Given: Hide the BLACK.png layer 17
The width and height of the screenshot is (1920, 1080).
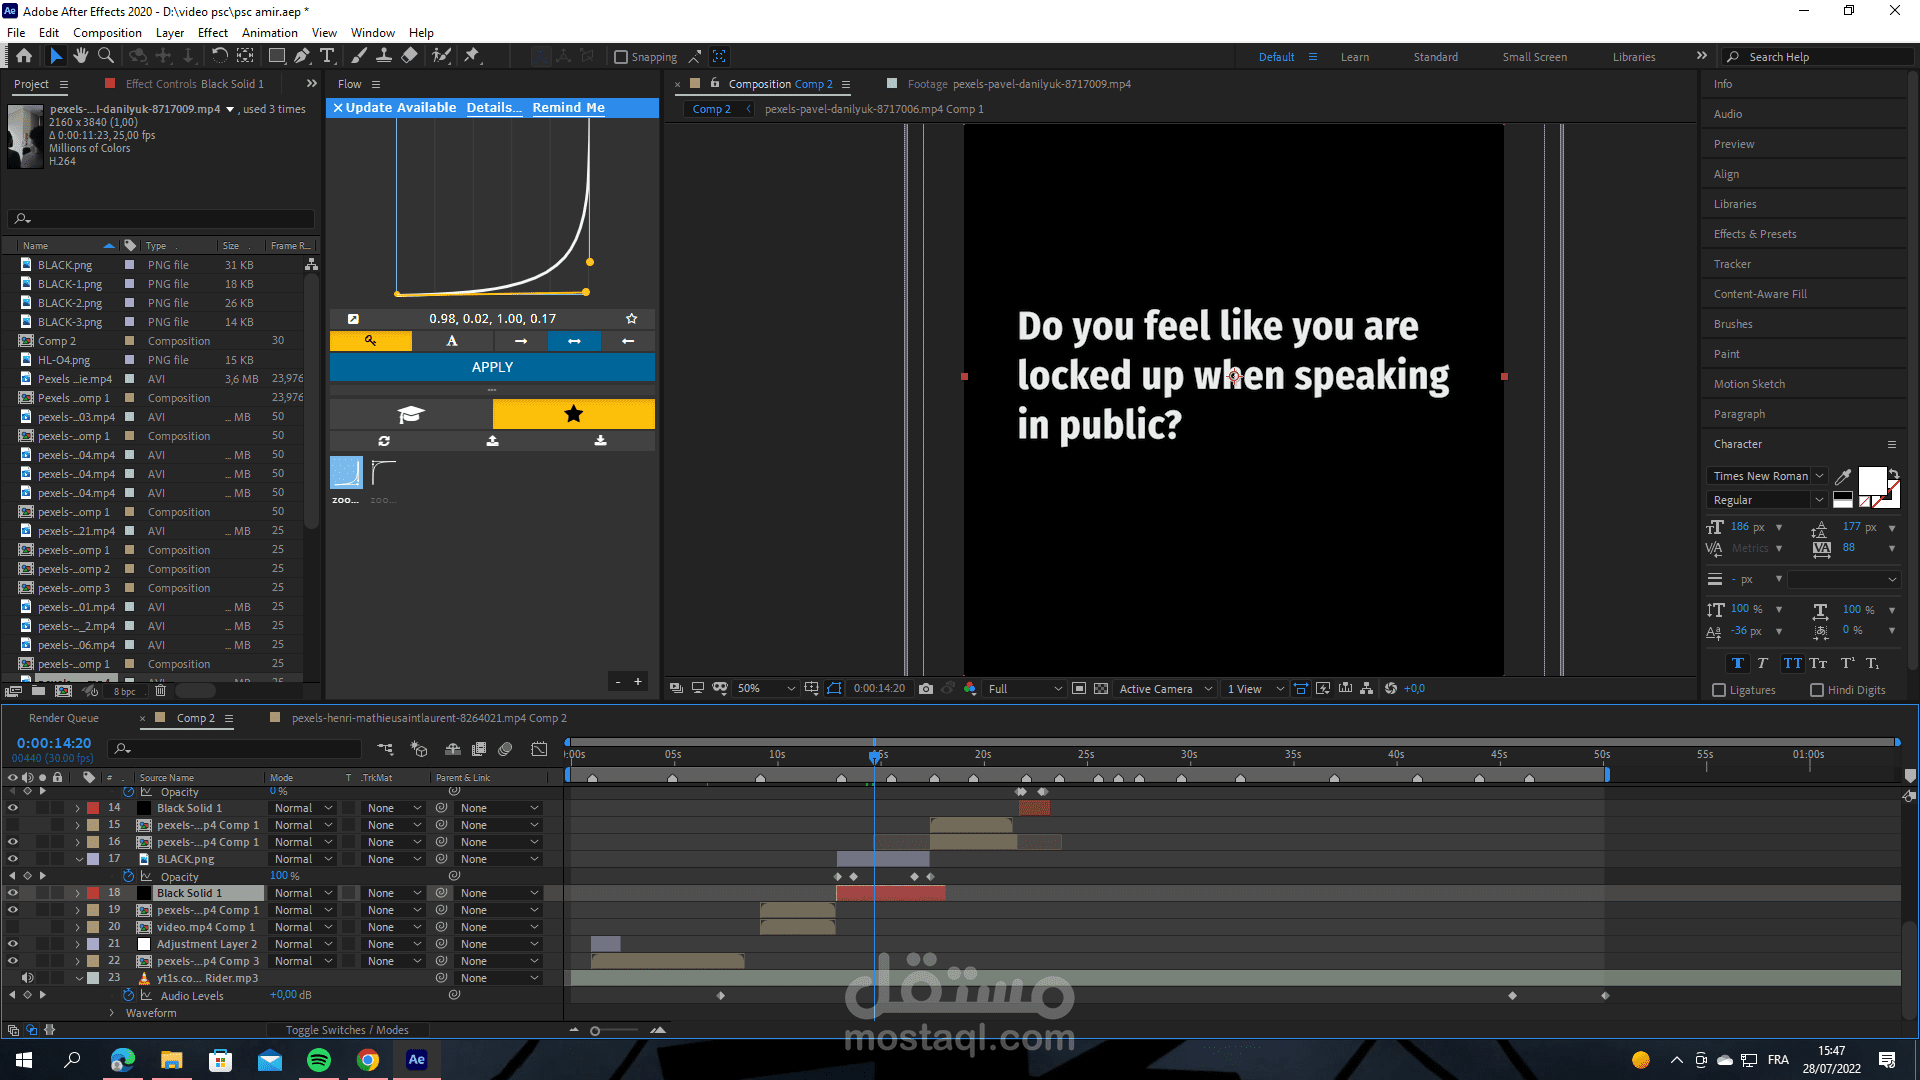Looking at the screenshot, I should 13,859.
